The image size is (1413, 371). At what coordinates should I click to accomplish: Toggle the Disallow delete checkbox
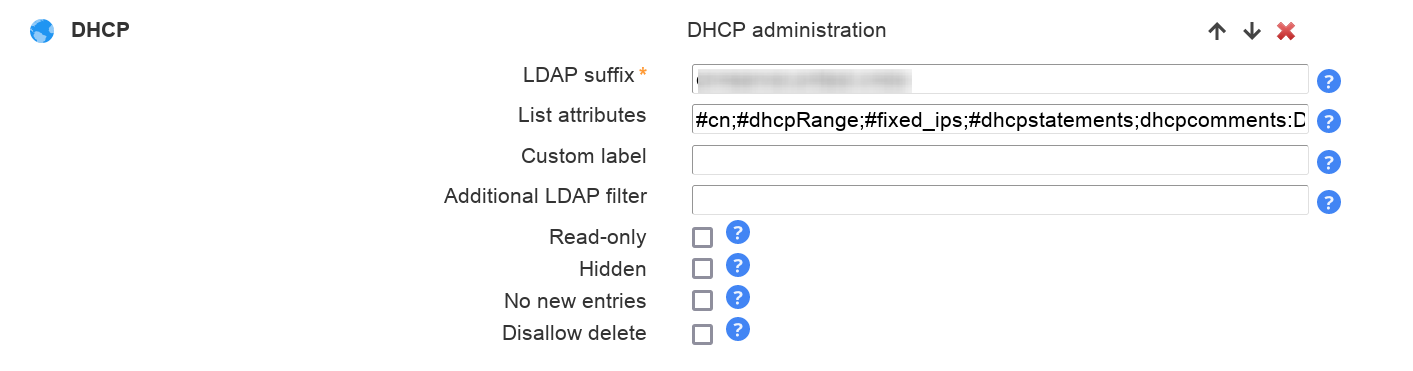tap(703, 333)
